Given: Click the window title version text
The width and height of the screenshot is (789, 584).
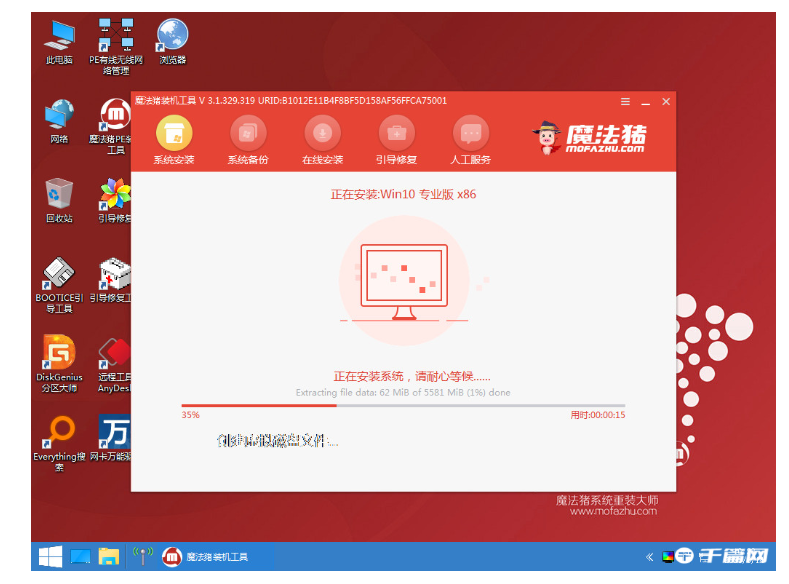Looking at the screenshot, I should tap(291, 101).
